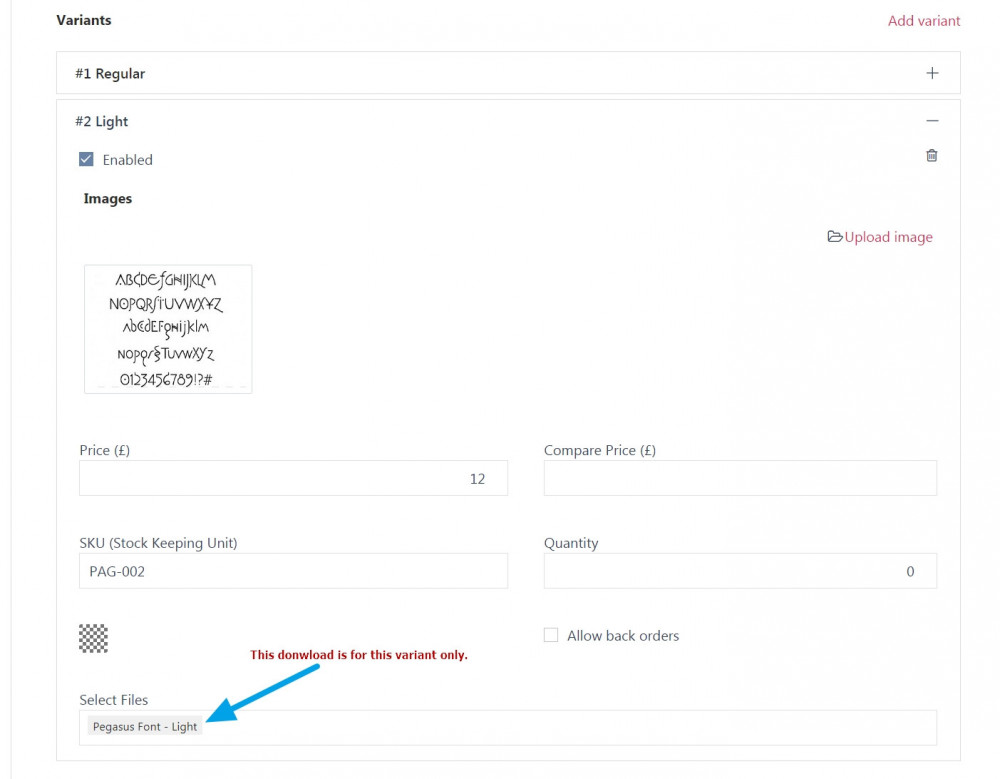Click into the Price (£) field
The image size is (1000, 779).
click(293, 478)
